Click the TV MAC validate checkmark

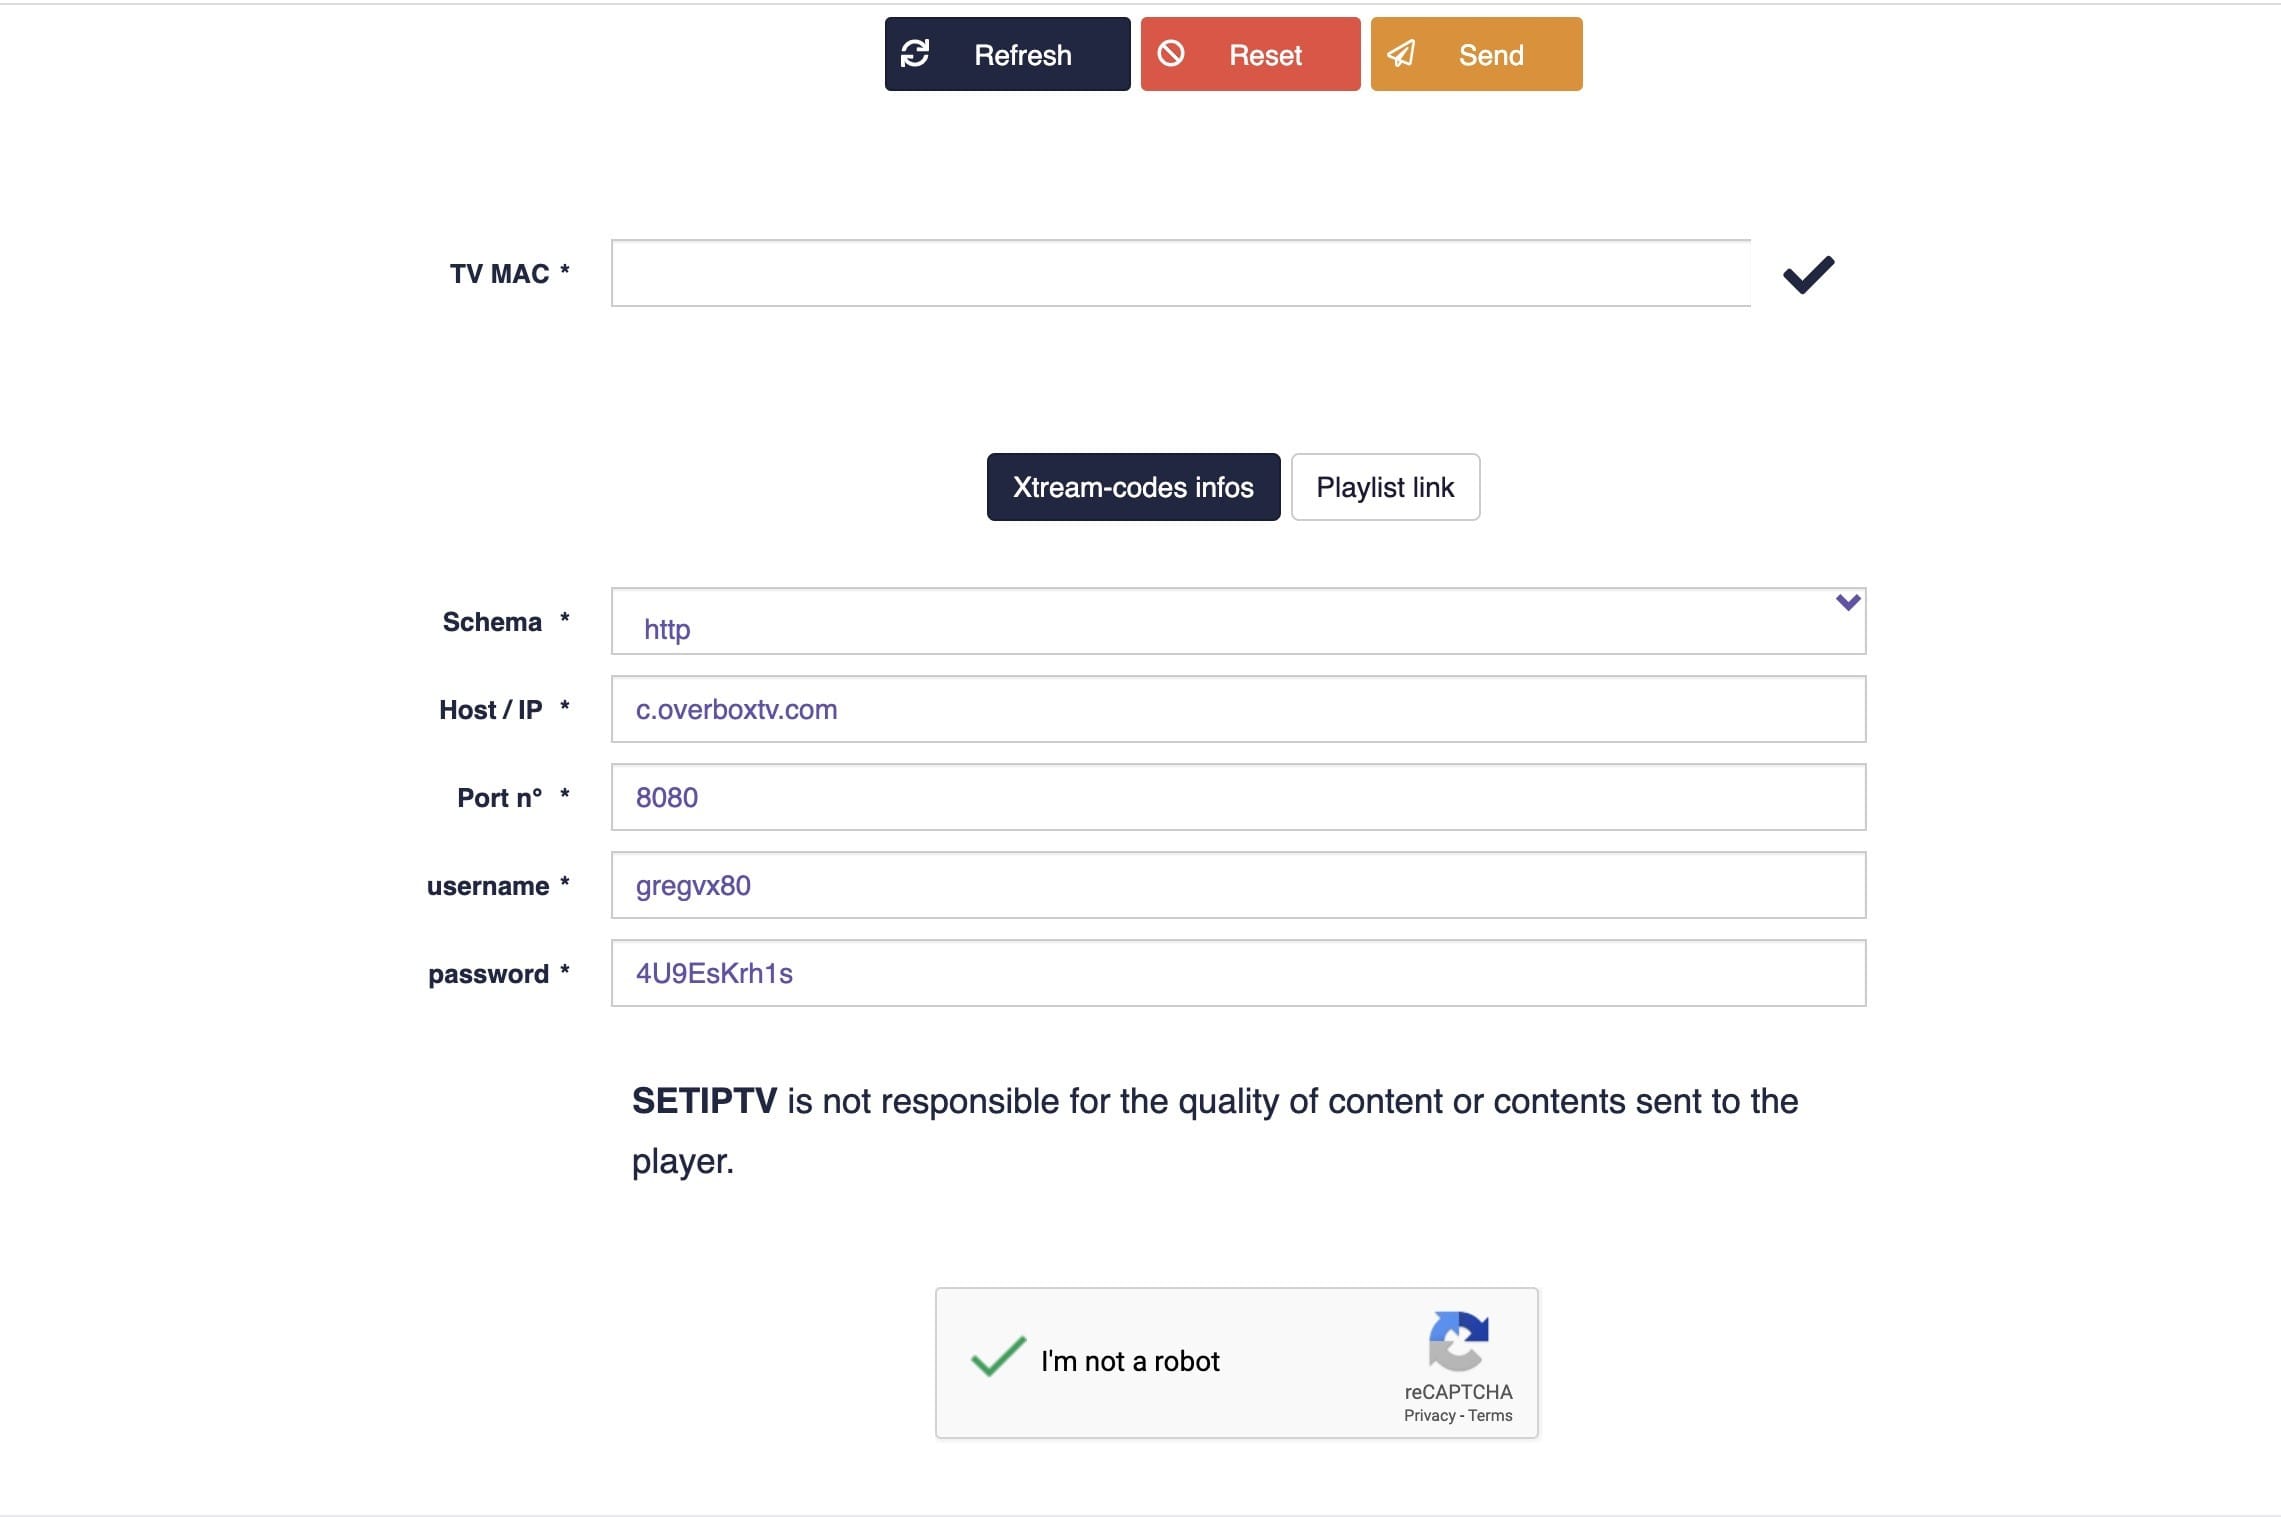point(1808,274)
